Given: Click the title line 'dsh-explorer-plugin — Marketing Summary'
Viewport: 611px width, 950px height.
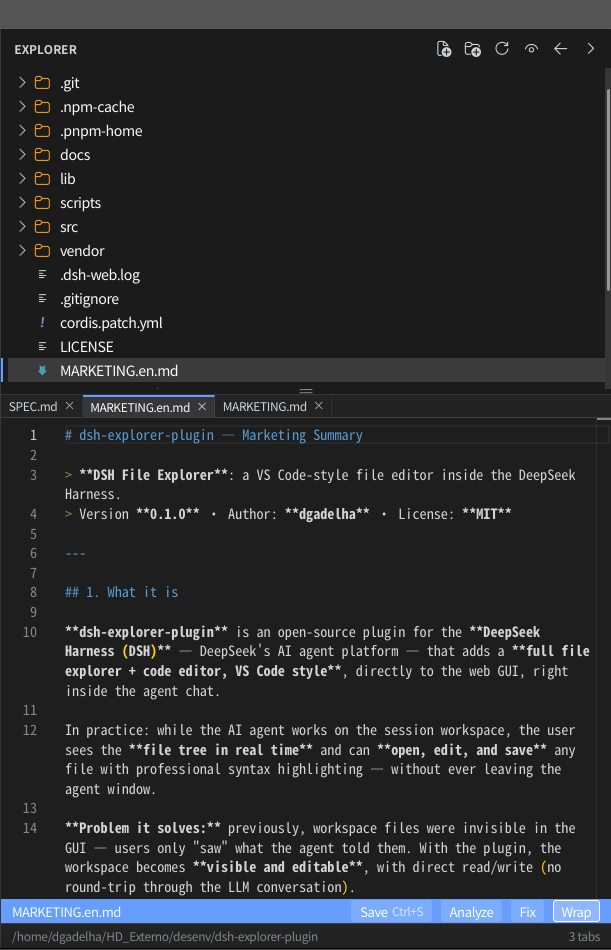Looking at the screenshot, I should 221,435.
